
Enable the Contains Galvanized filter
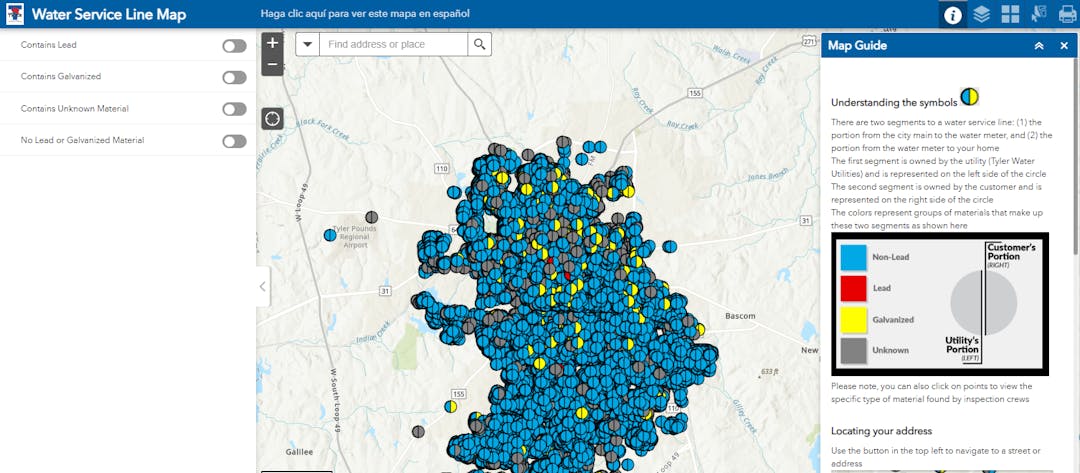click(234, 77)
